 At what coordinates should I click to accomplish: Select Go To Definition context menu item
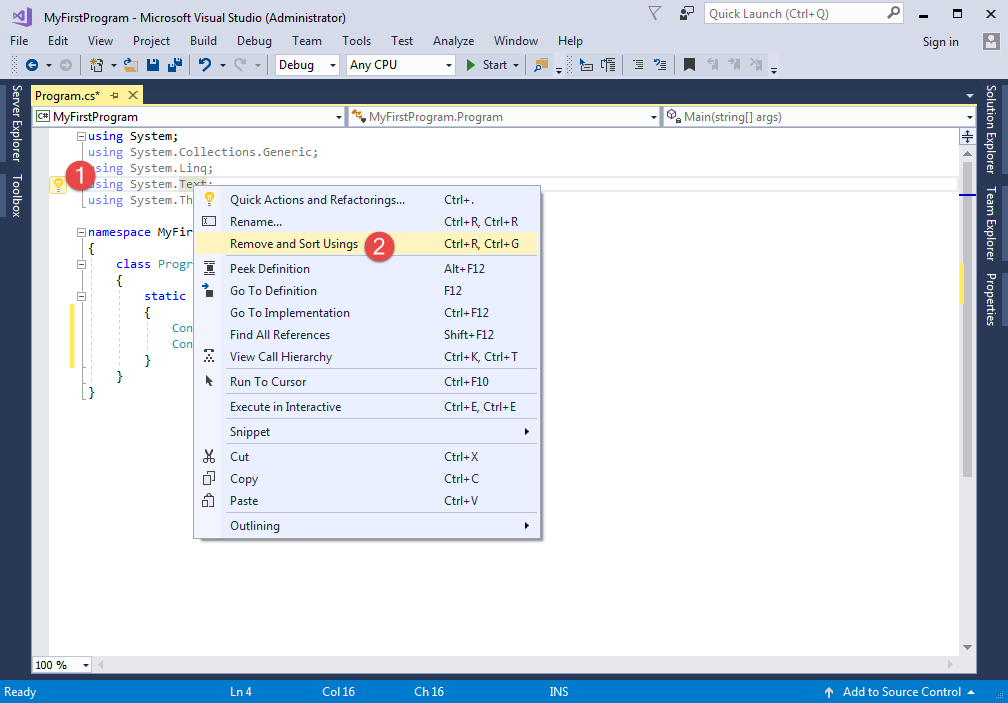pyautogui.click(x=366, y=290)
